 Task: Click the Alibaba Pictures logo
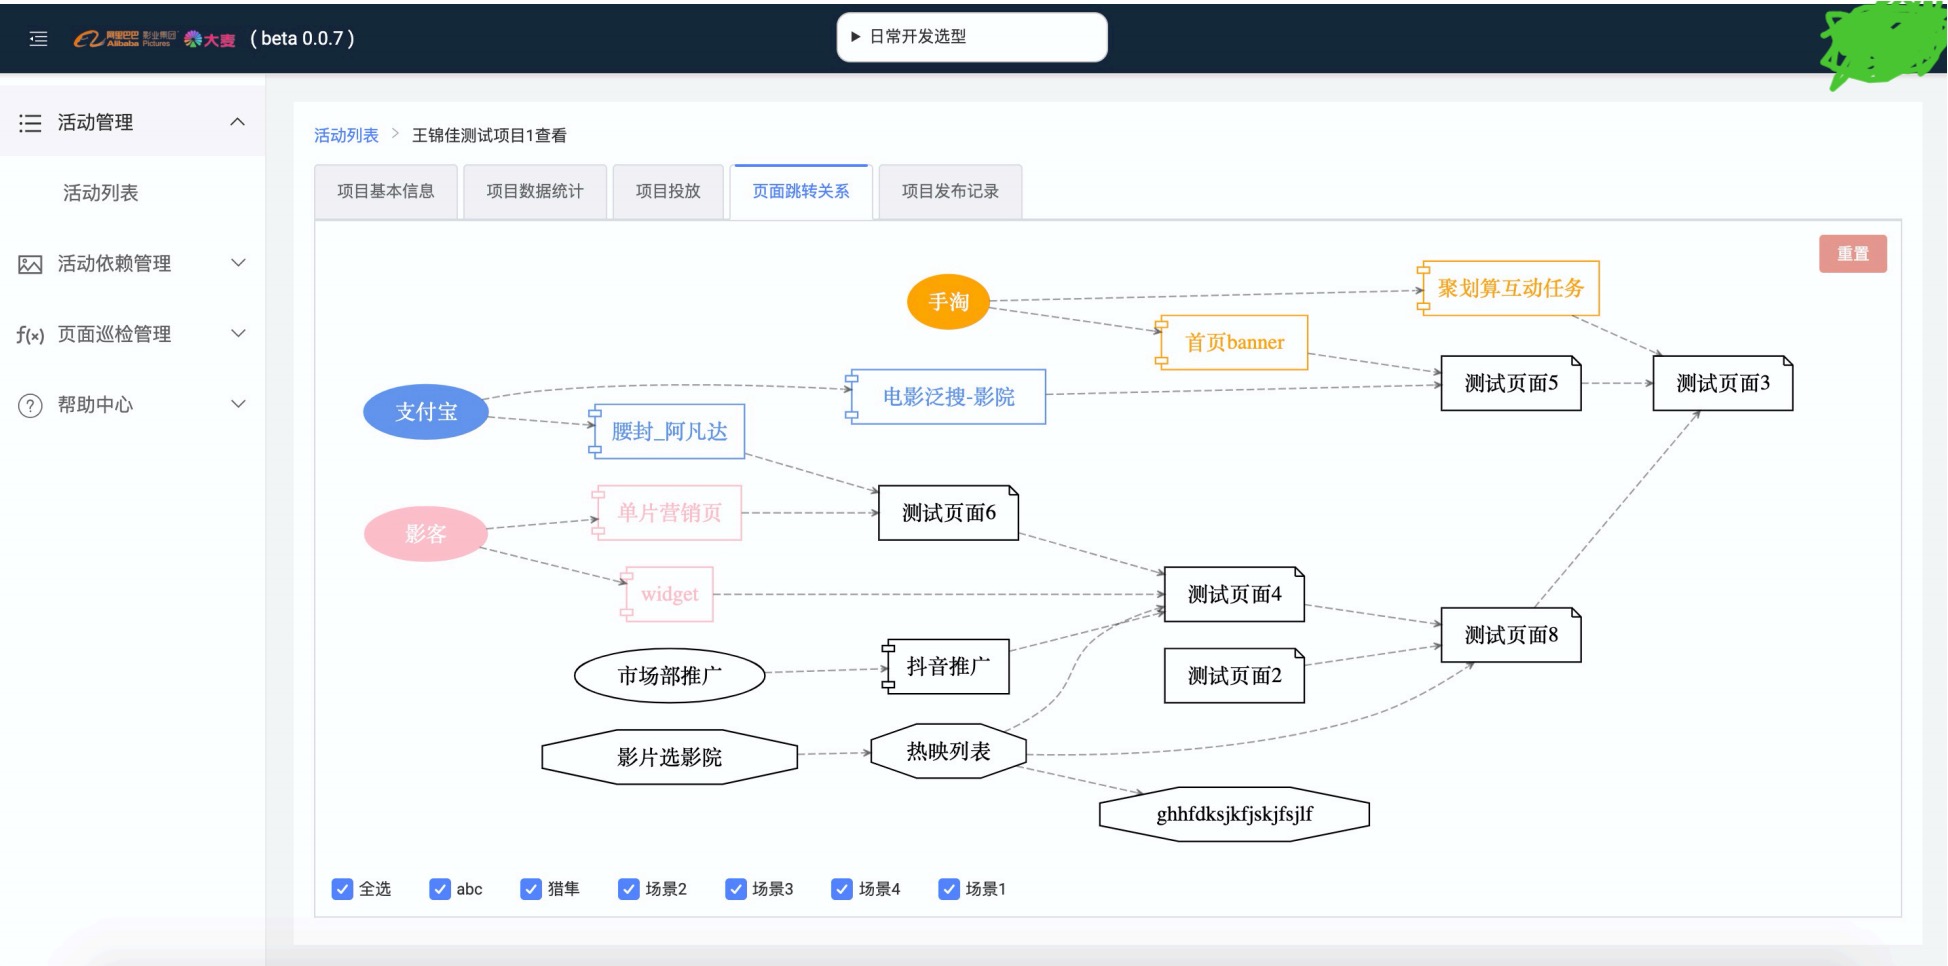tap(125, 39)
